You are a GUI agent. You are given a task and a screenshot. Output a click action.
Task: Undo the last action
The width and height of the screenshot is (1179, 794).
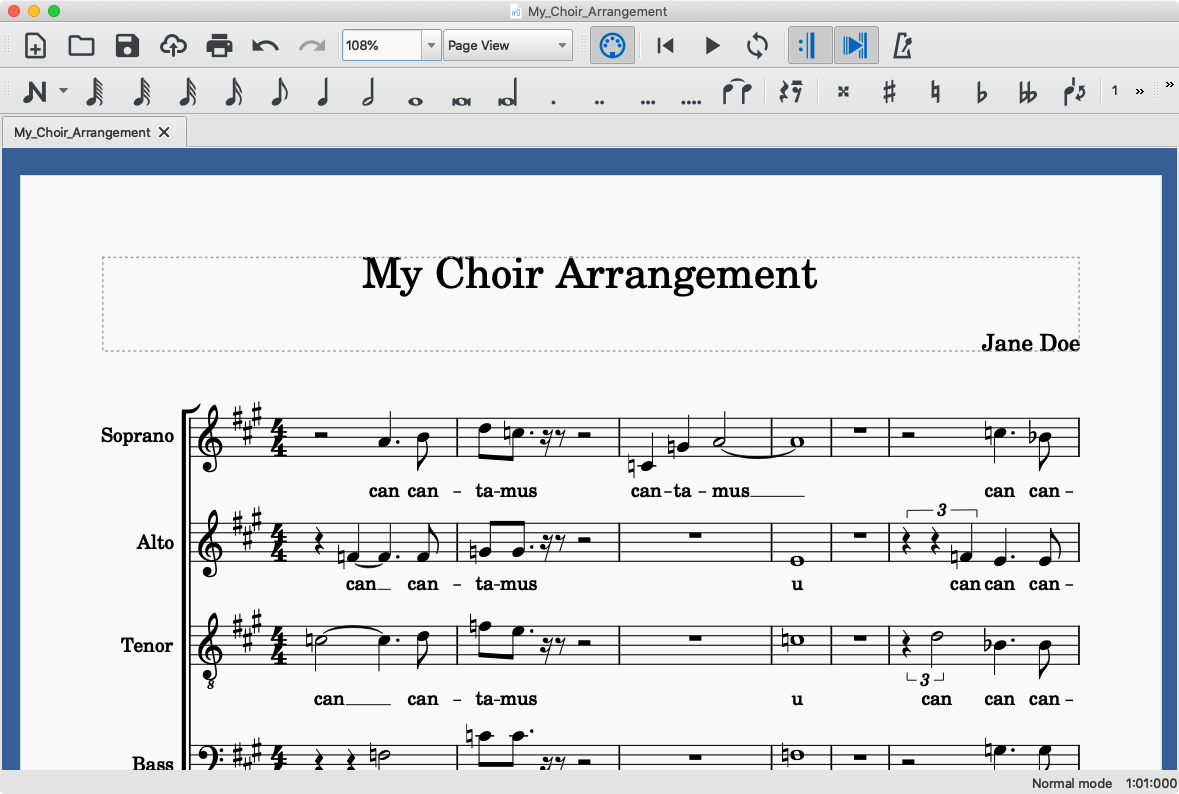(265, 46)
